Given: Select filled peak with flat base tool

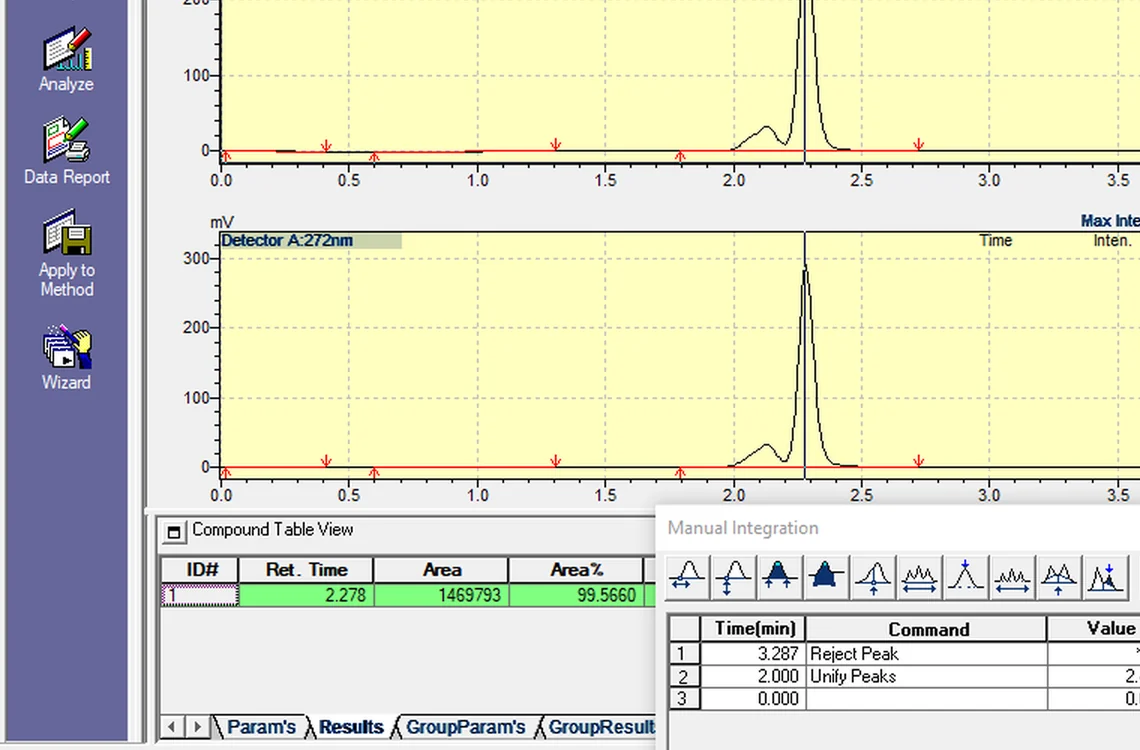Looking at the screenshot, I should click(825, 578).
